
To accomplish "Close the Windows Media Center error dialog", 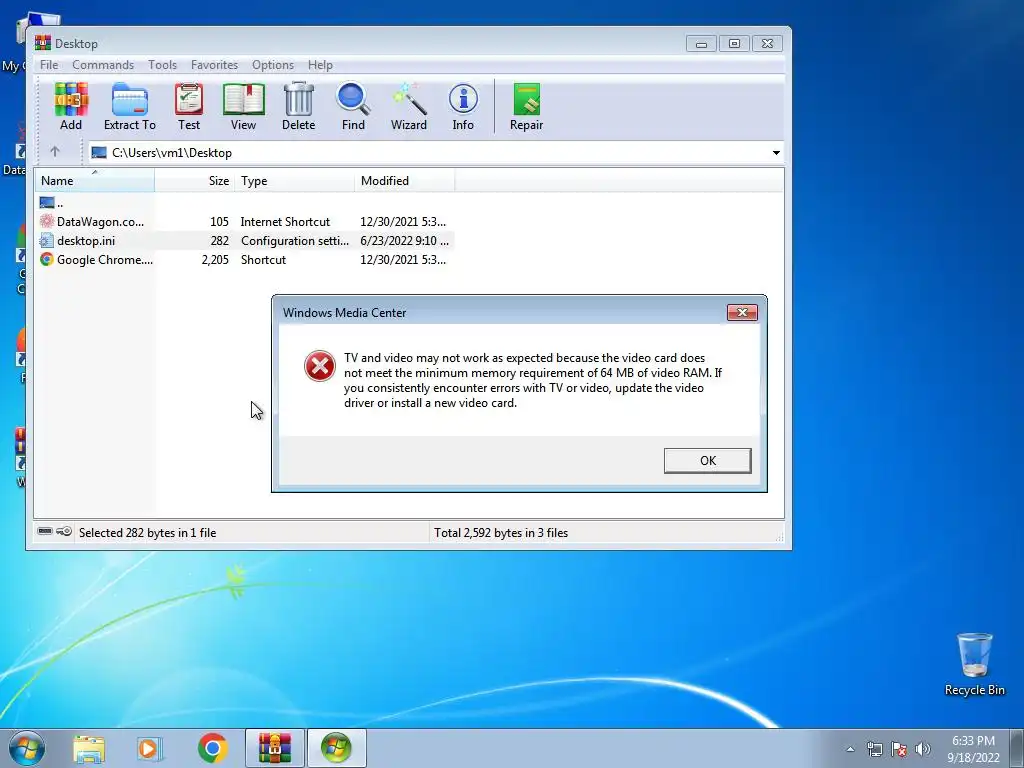I will point(743,312).
